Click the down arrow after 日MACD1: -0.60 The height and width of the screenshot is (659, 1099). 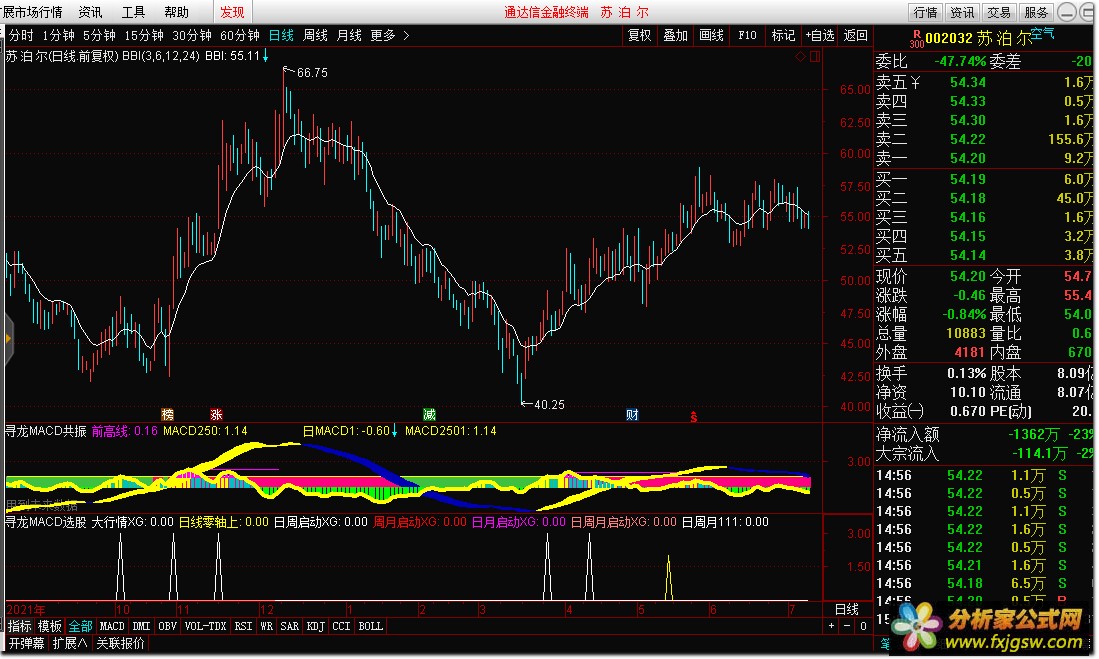pyautogui.click(x=395, y=430)
